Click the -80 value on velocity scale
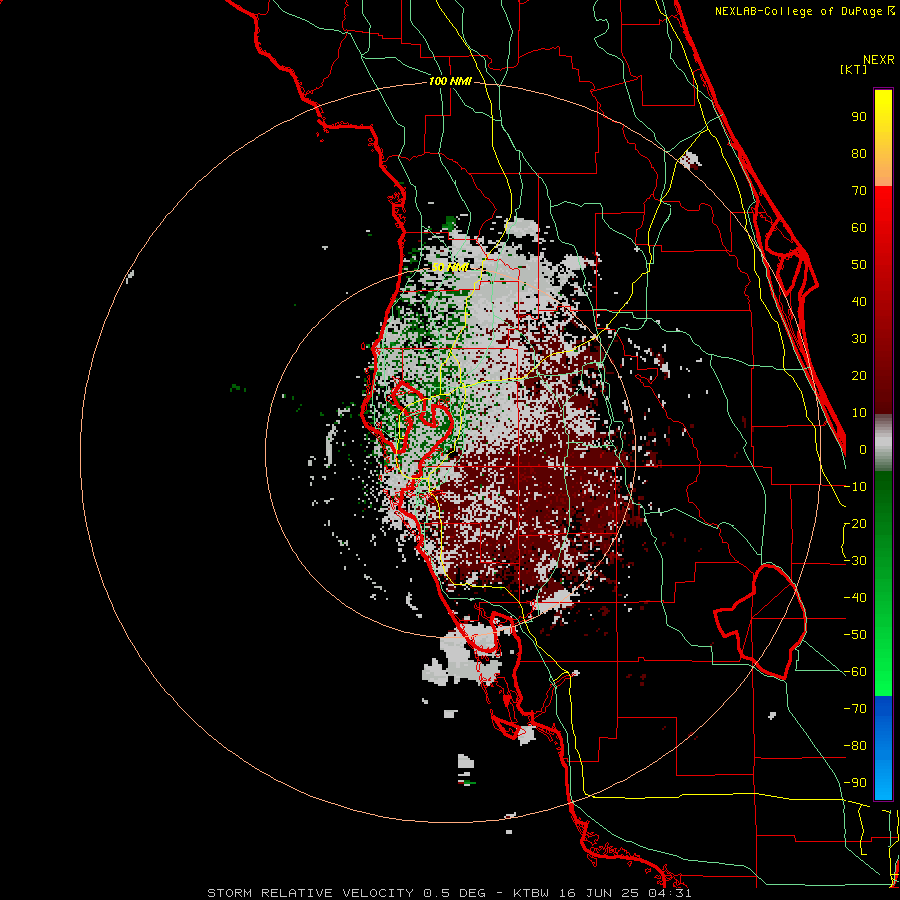This screenshot has width=900, height=900. pyautogui.click(x=855, y=746)
